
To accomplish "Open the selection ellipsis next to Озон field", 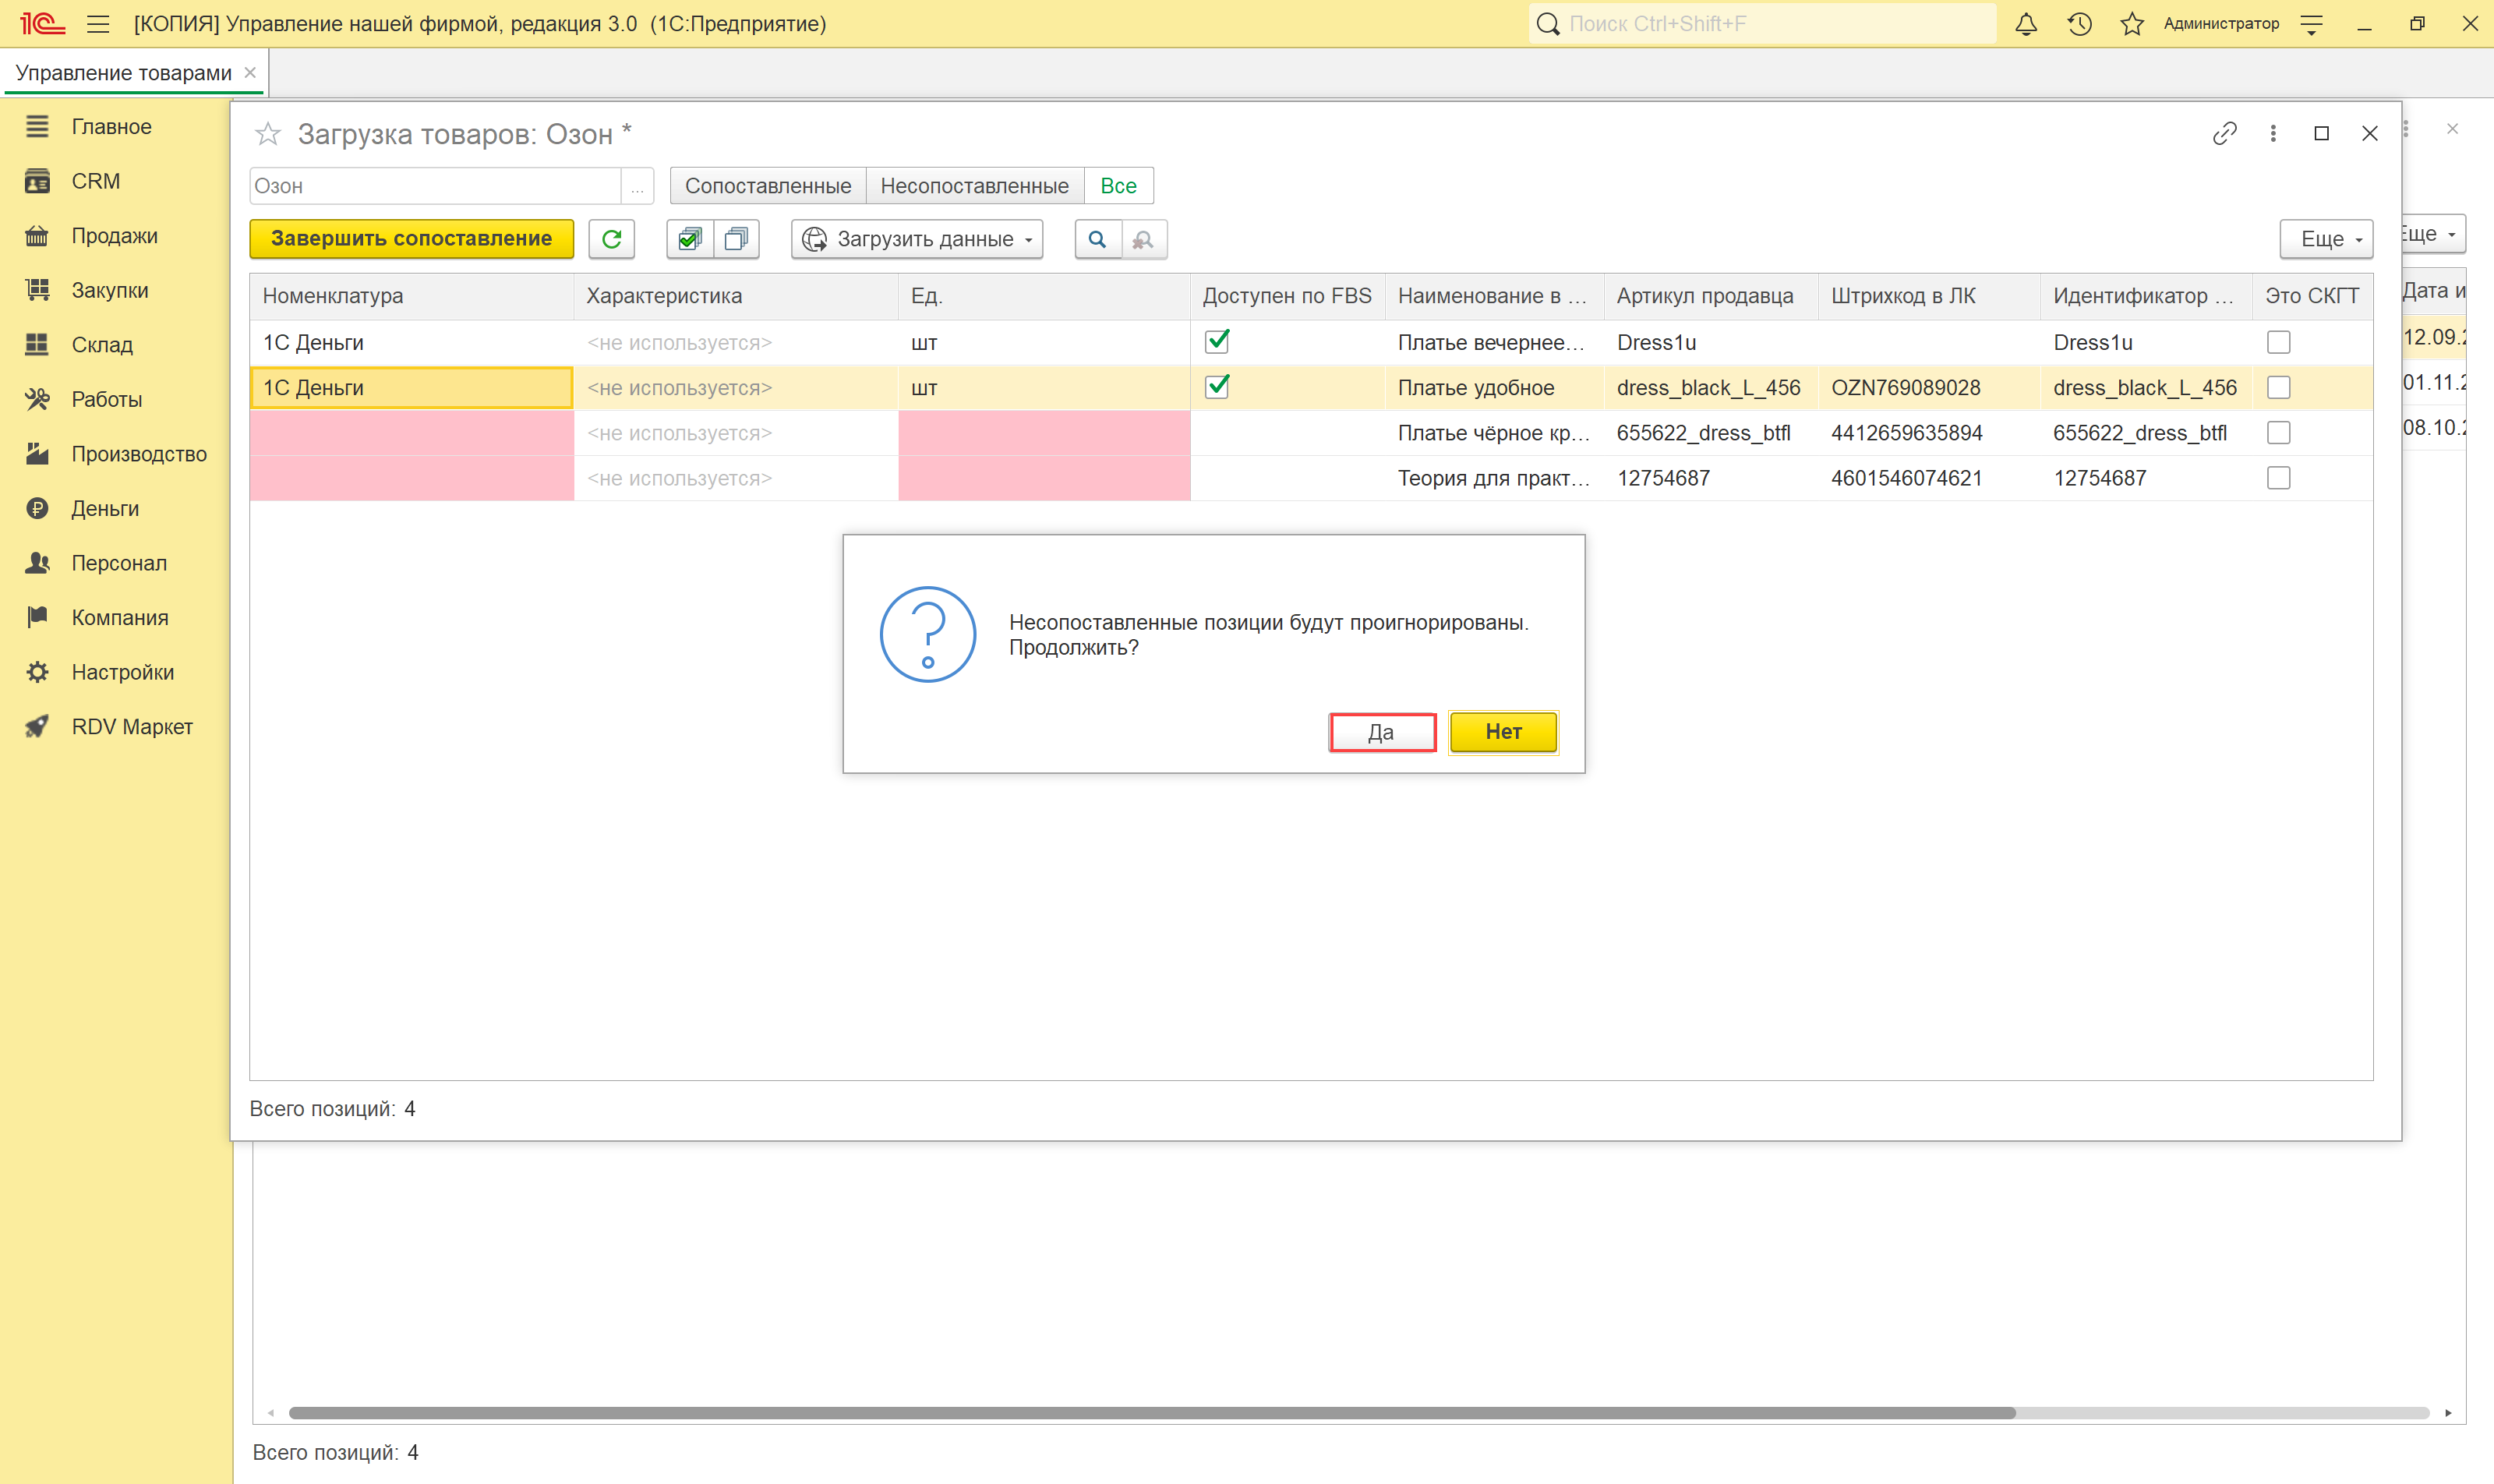I will point(637,186).
